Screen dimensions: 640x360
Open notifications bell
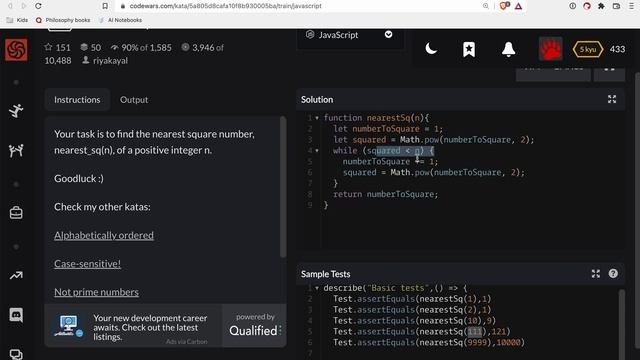508,49
